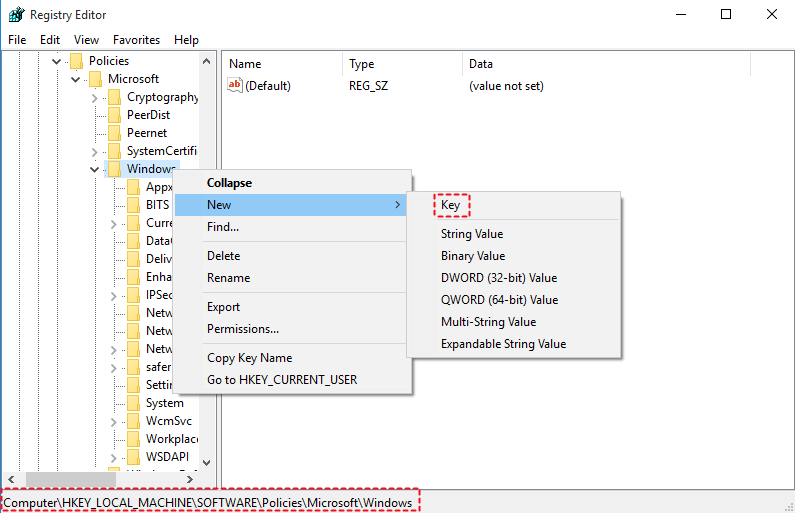
Task: Select the Peernet tree item
Action: [x=147, y=133]
